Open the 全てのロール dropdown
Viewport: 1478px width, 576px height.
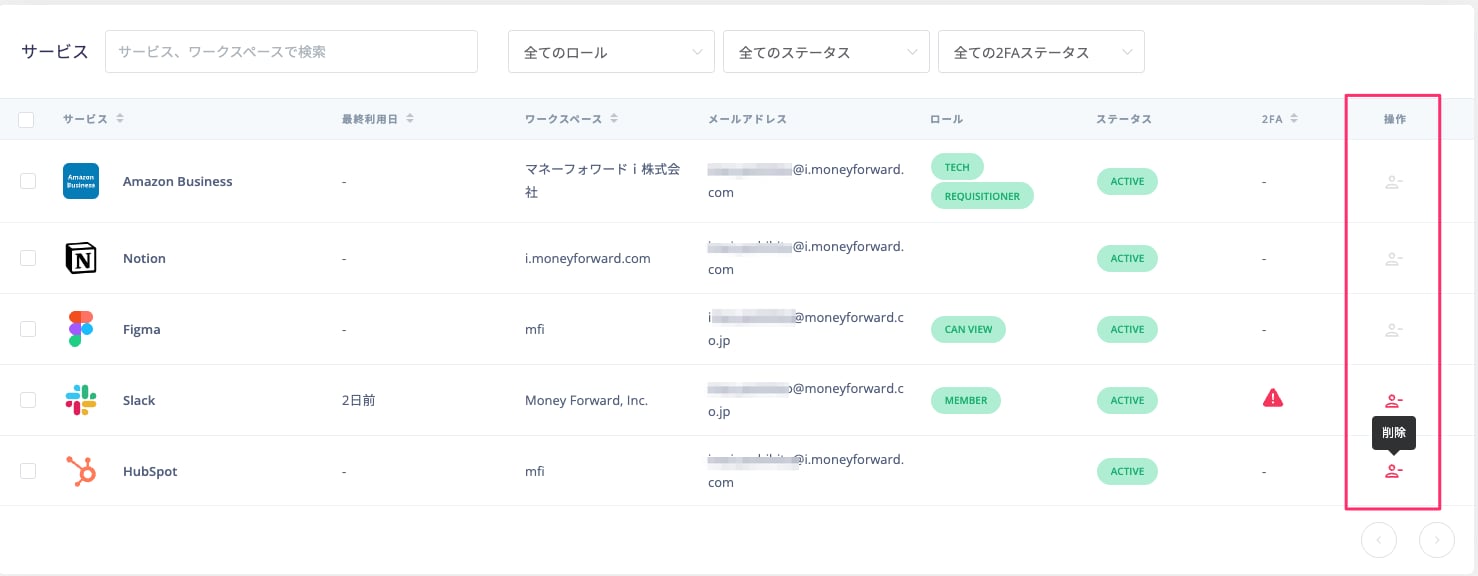point(611,52)
